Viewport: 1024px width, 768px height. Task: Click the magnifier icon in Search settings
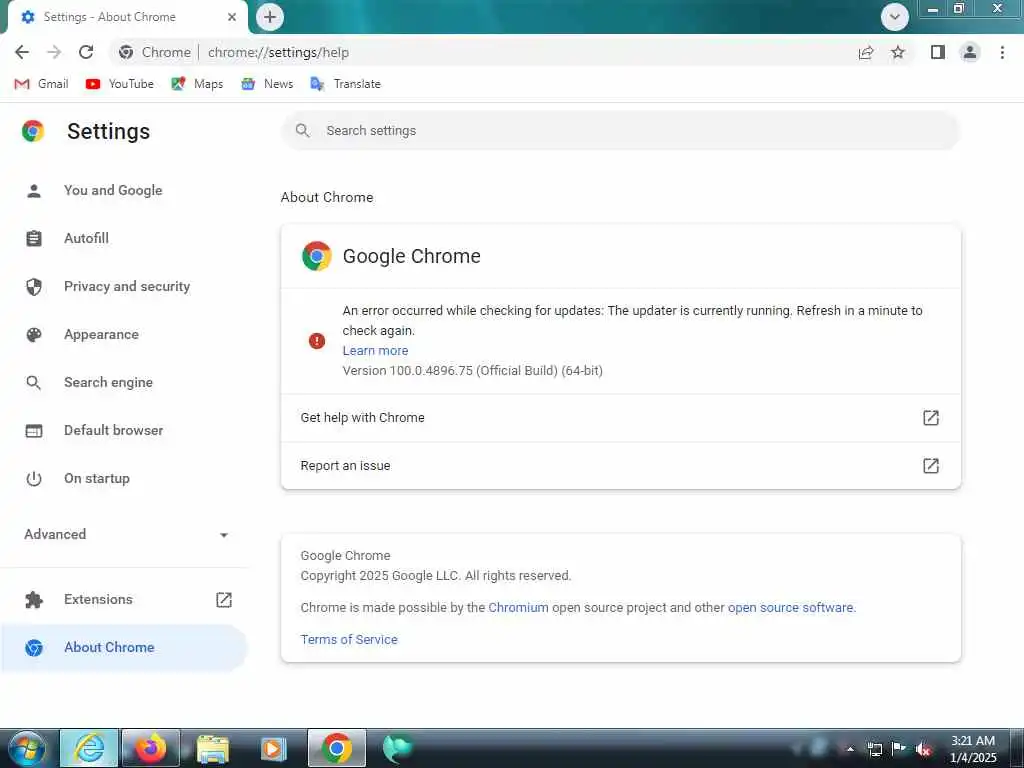coord(302,131)
